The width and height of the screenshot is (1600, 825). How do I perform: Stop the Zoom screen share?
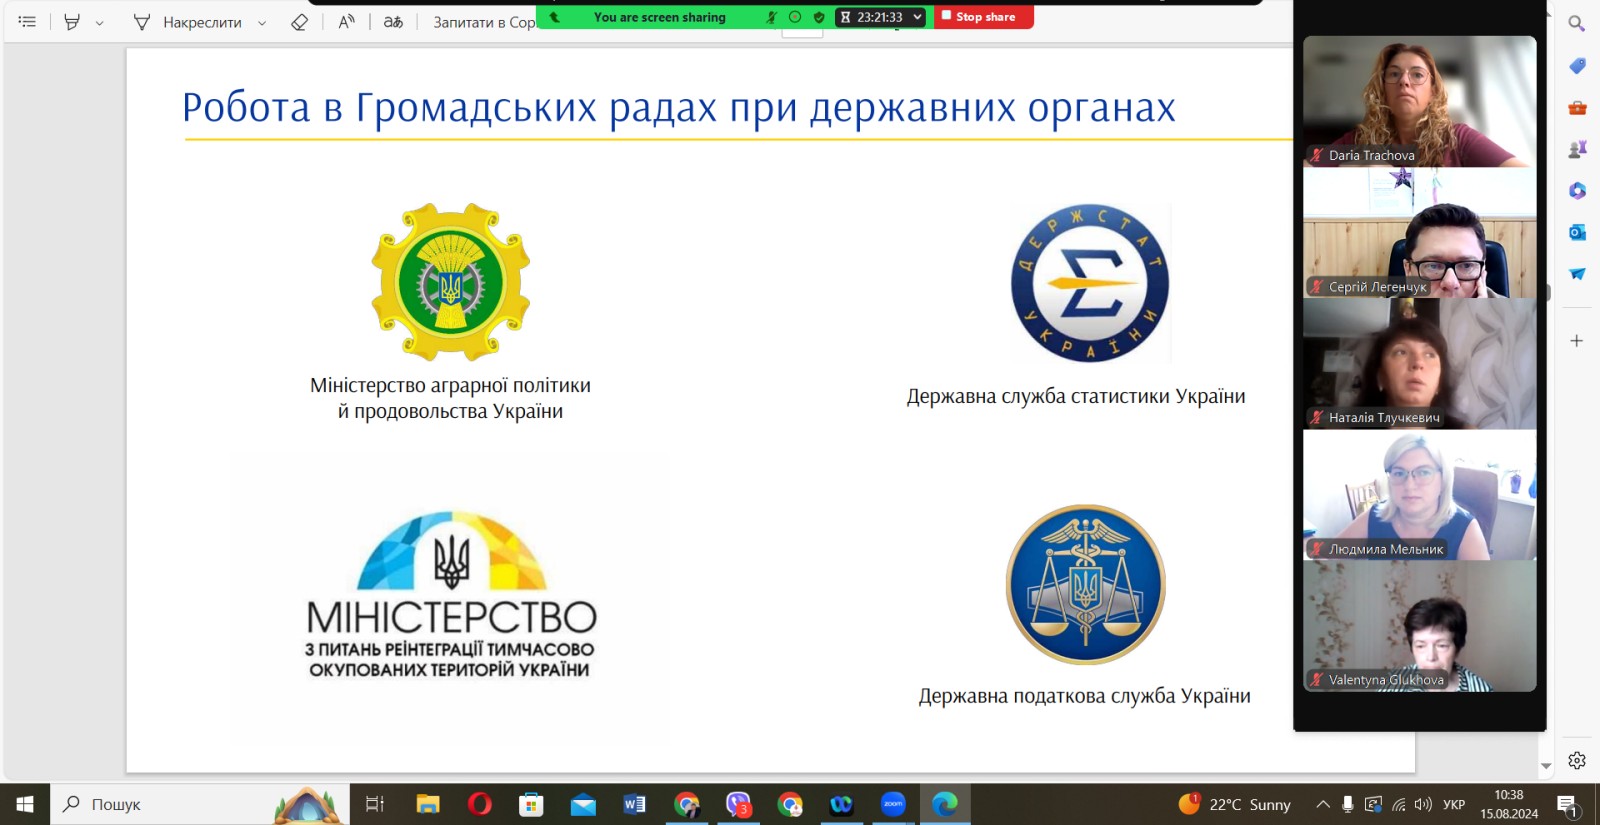click(984, 17)
